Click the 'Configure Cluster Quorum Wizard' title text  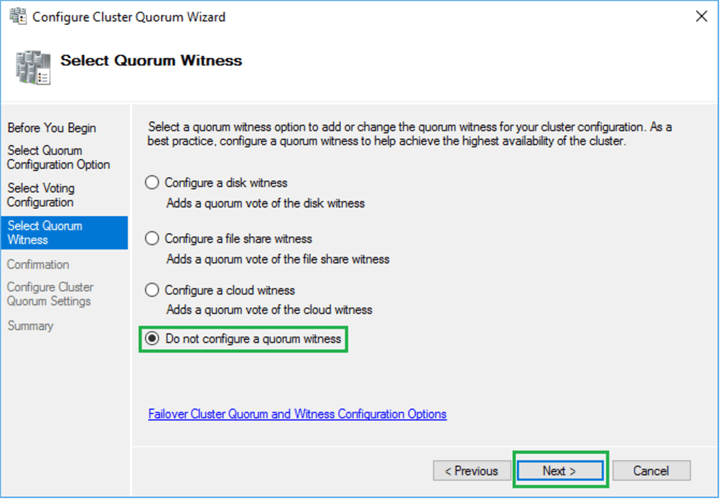tap(129, 17)
